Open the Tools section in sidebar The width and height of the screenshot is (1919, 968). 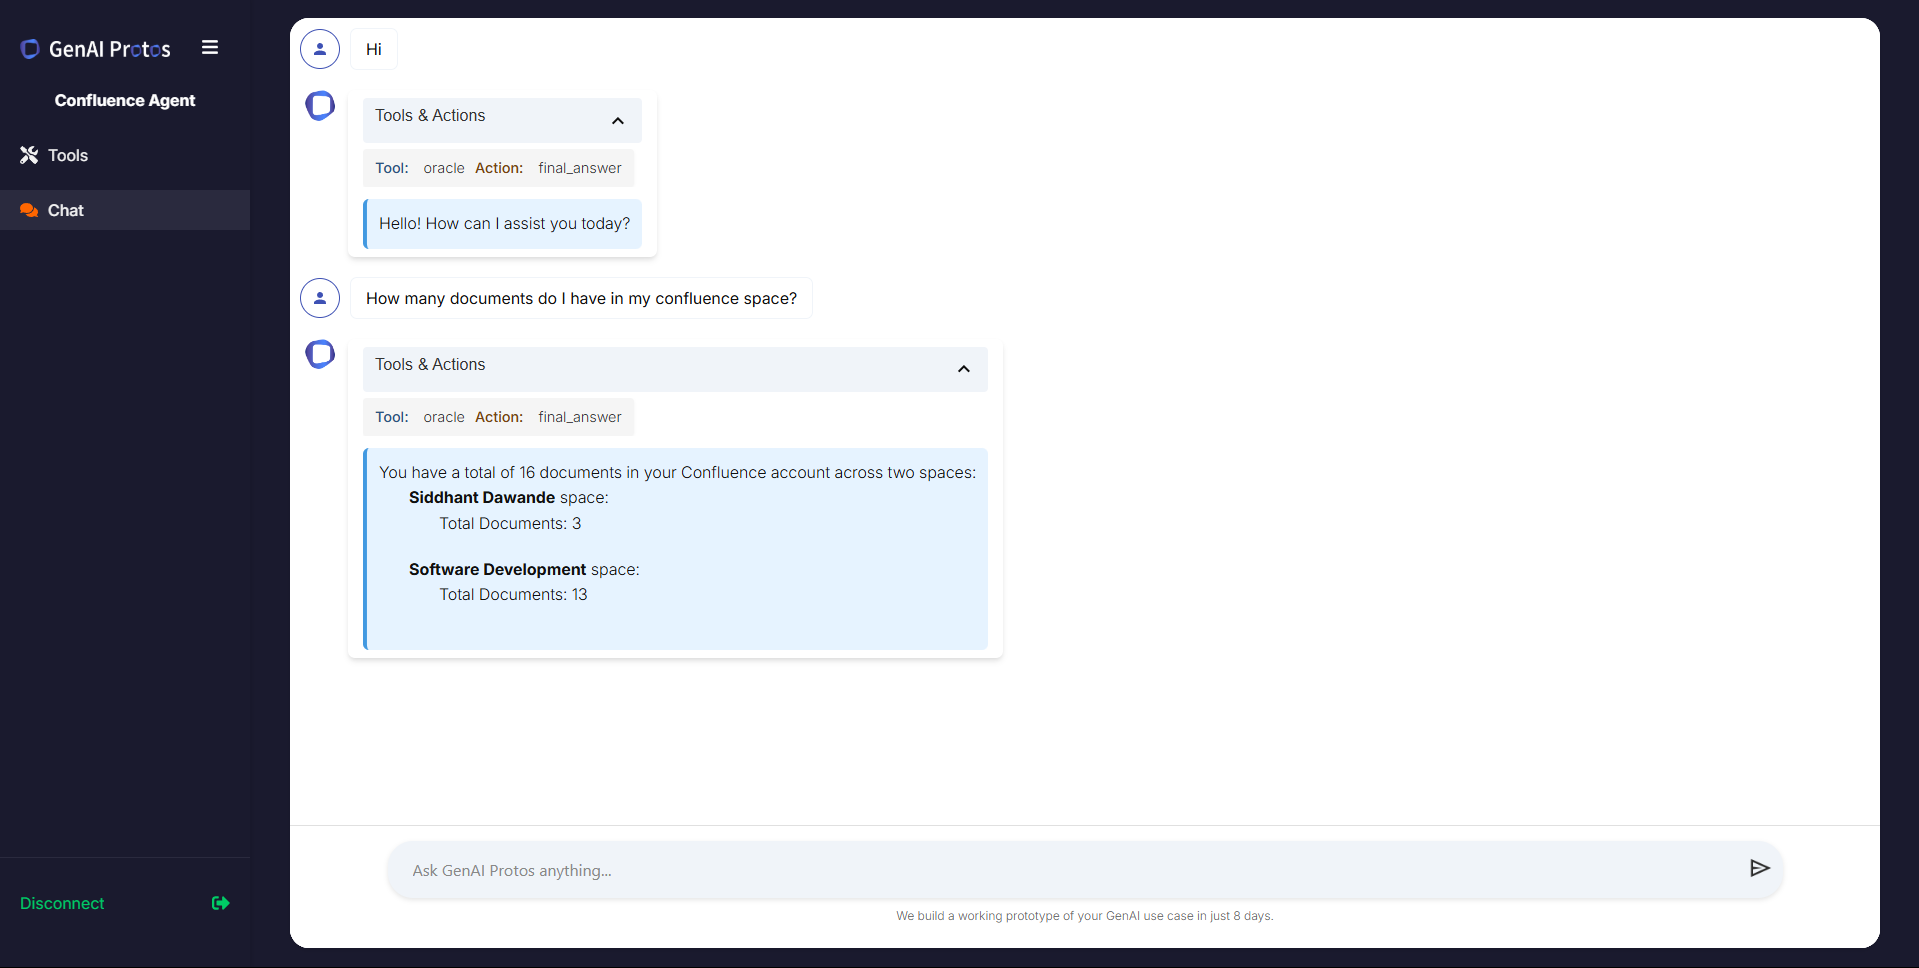click(x=125, y=155)
